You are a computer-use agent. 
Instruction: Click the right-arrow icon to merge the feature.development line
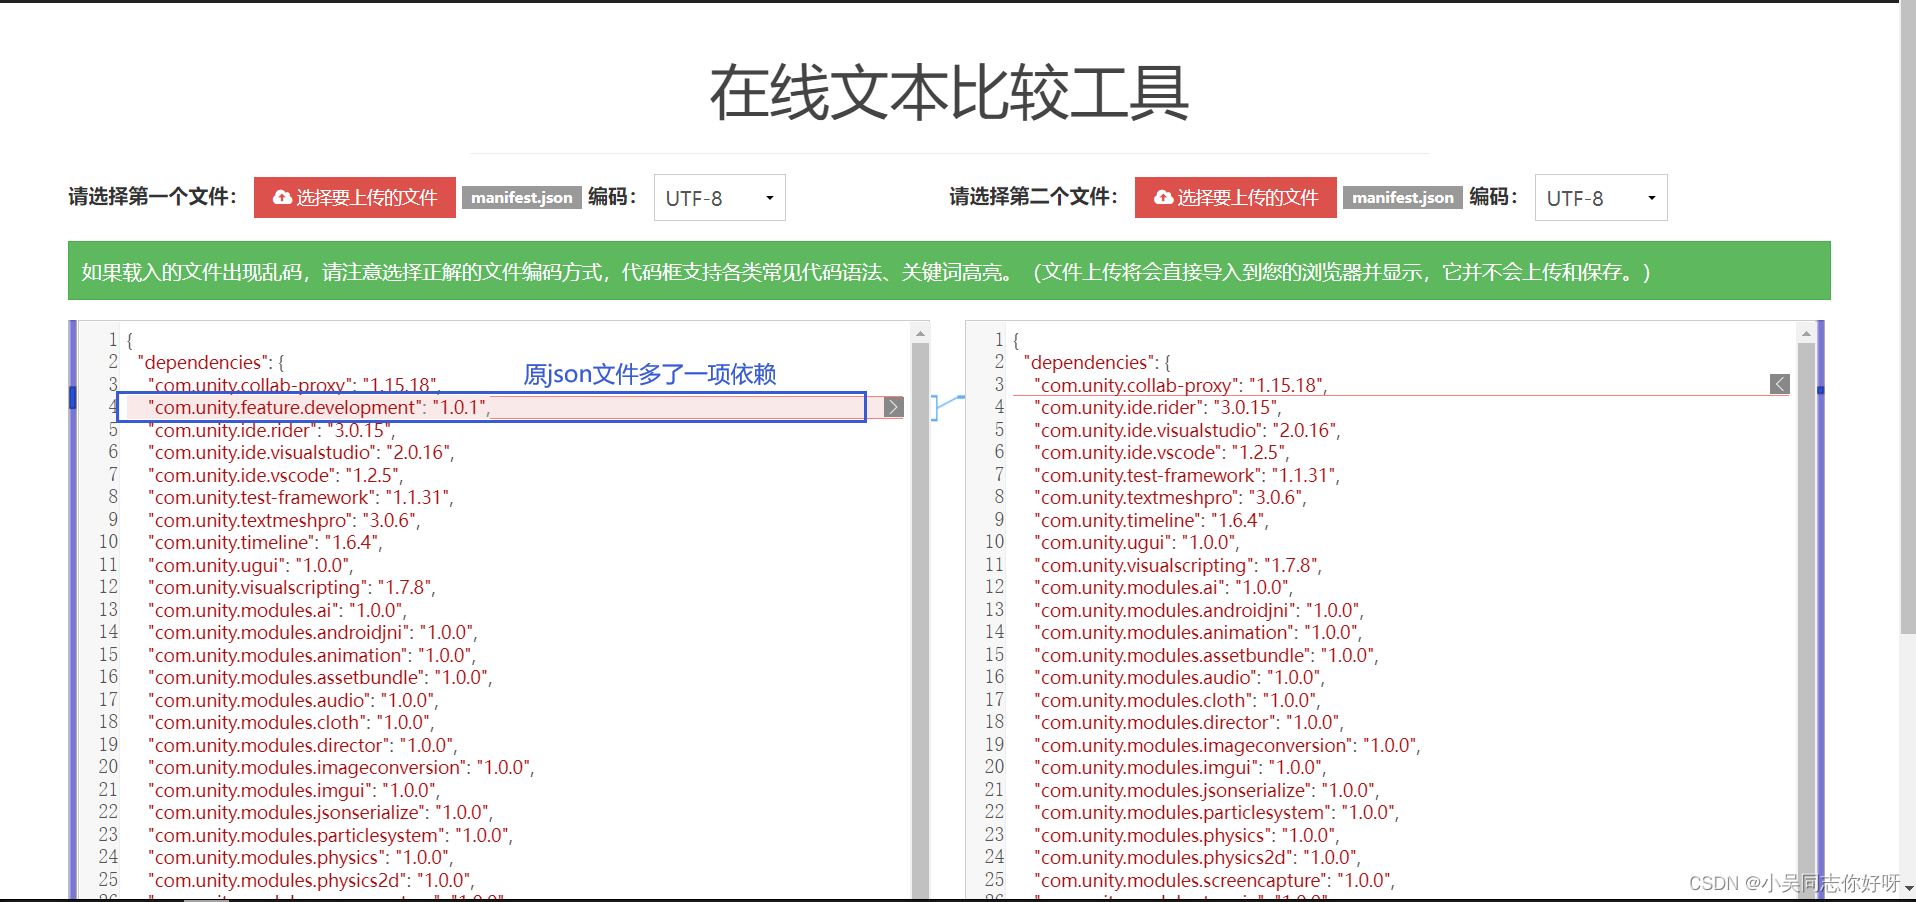[x=893, y=407]
